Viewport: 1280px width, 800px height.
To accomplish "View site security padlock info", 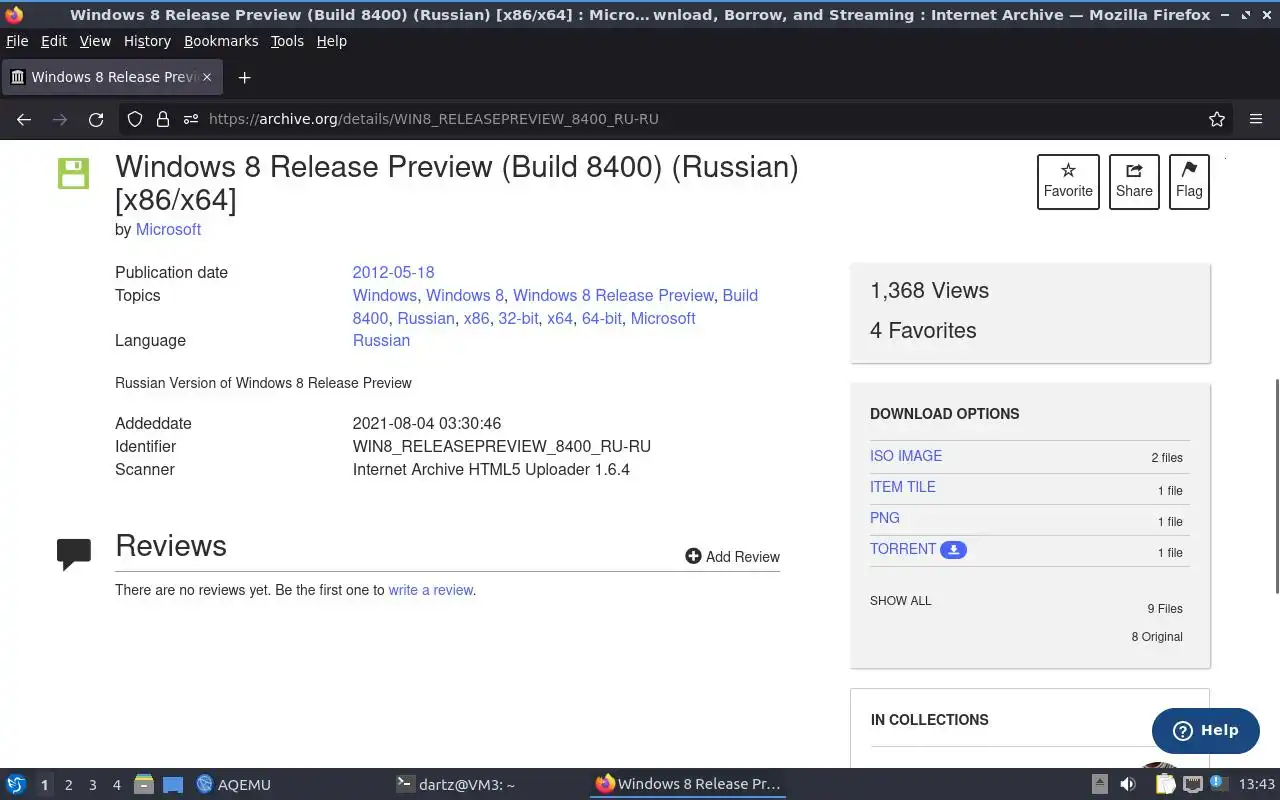I will (x=163, y=119).
